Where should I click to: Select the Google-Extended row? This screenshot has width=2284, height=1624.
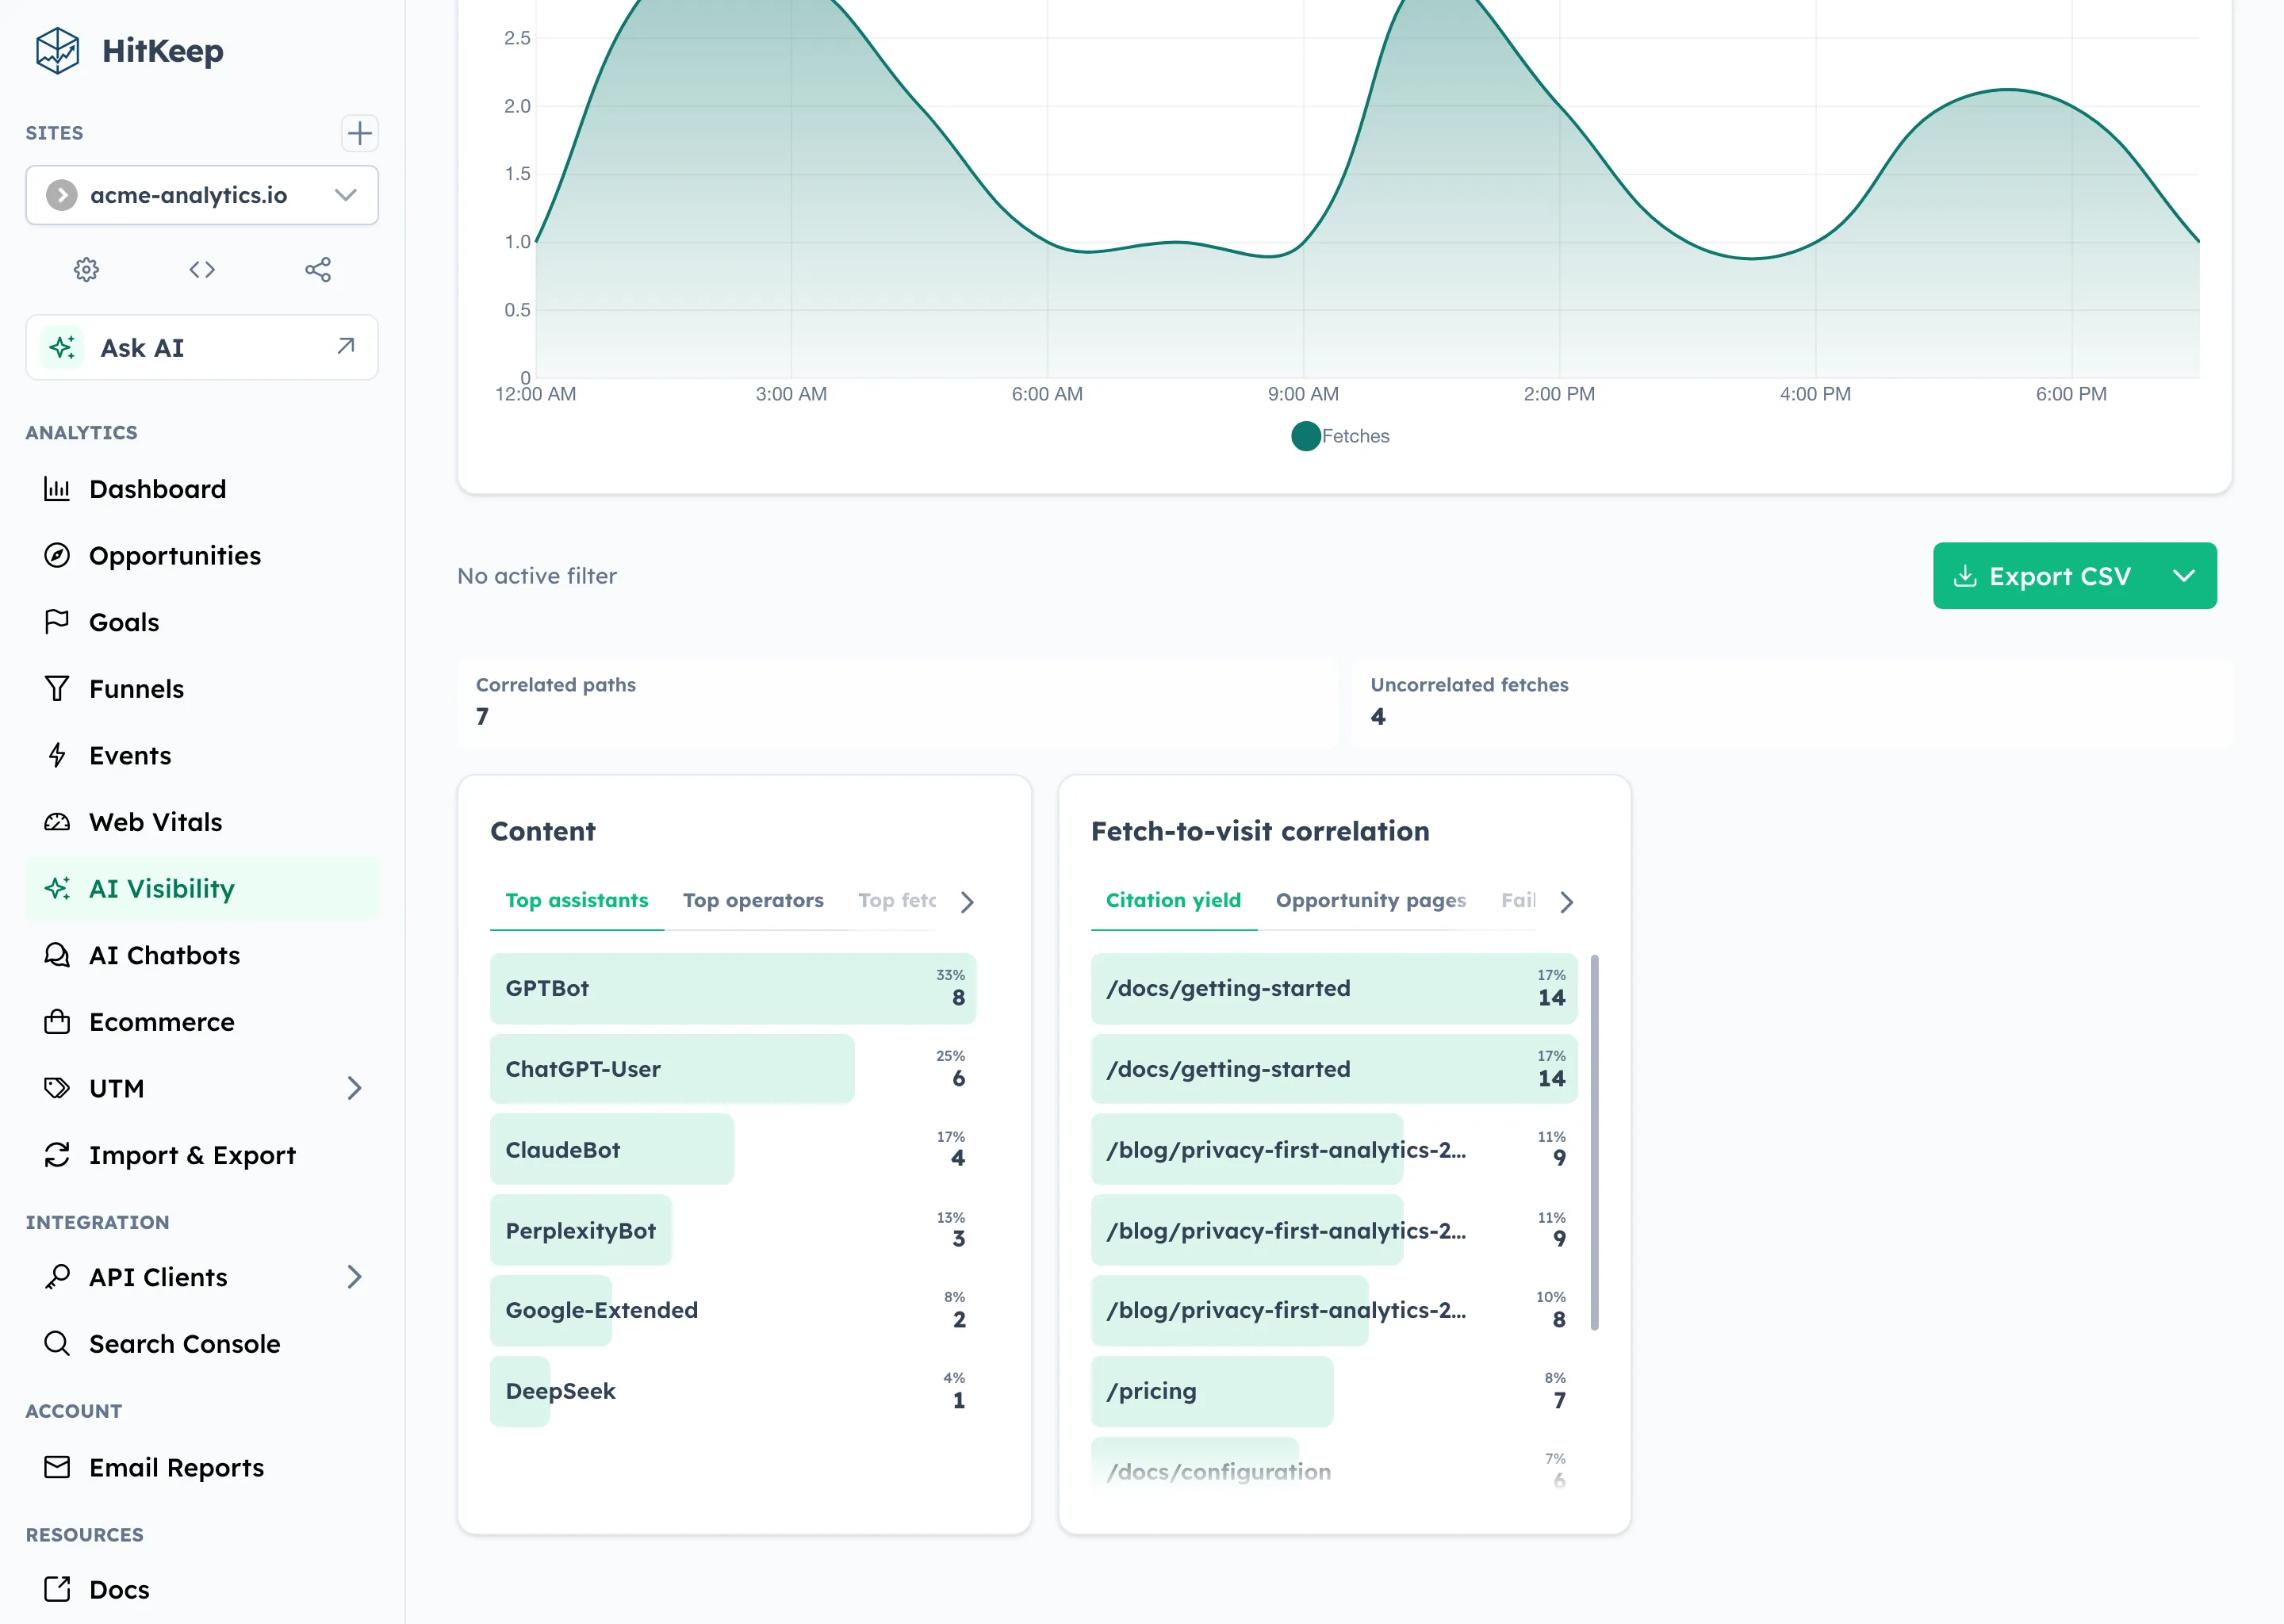click(x=733, y=1310)
